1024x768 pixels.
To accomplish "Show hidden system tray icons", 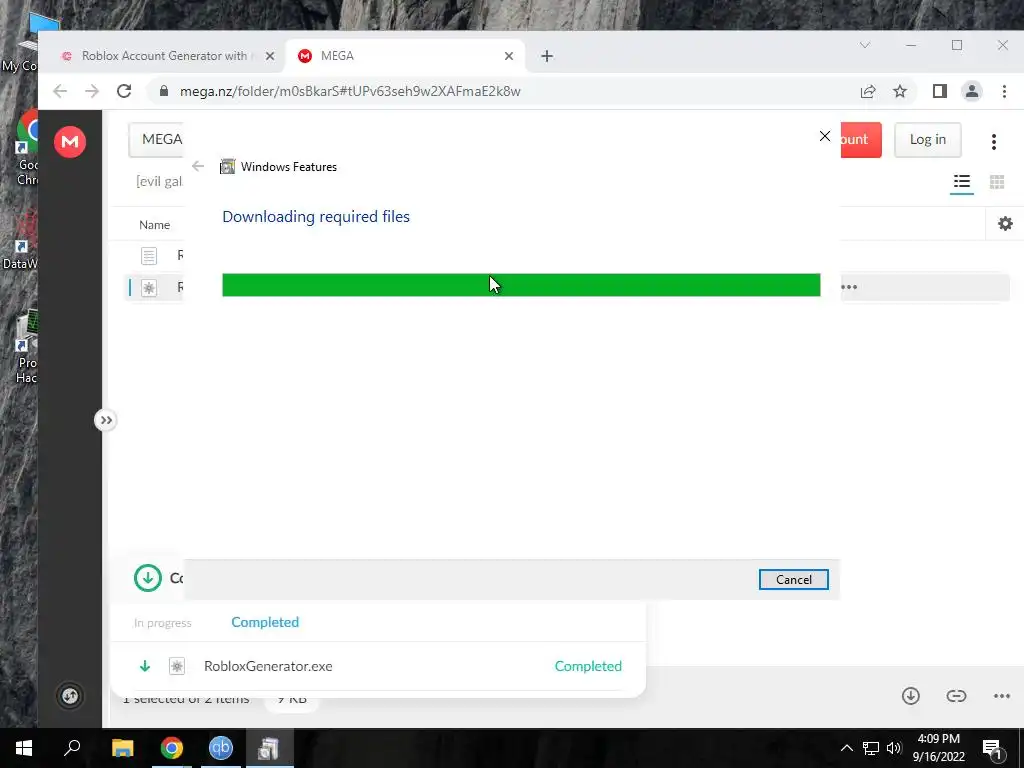I will tap(846, 748).
